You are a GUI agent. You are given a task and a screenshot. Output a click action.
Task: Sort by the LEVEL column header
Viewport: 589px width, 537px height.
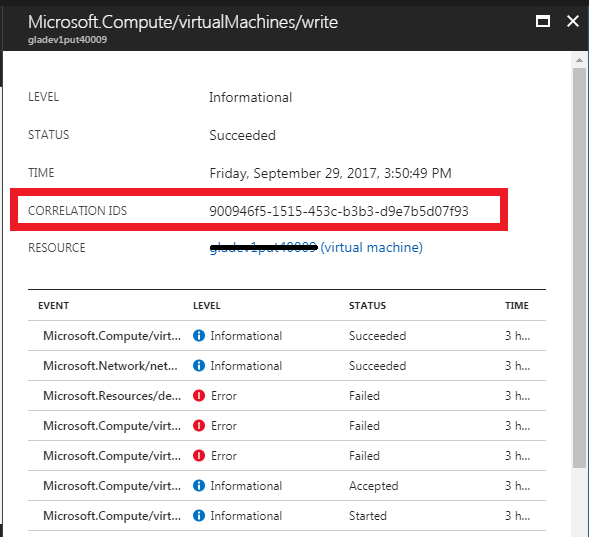click(x=207, y=306)
